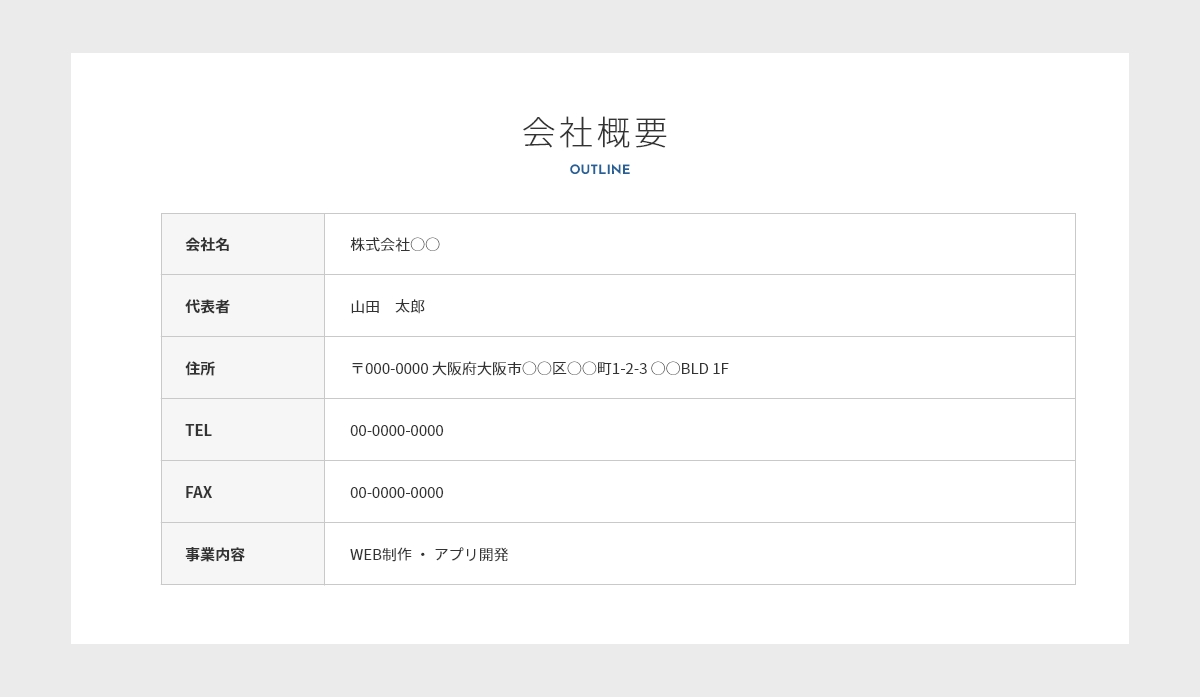
Task: Click the postal code 〒000-0000
Action: pos(389,368)
